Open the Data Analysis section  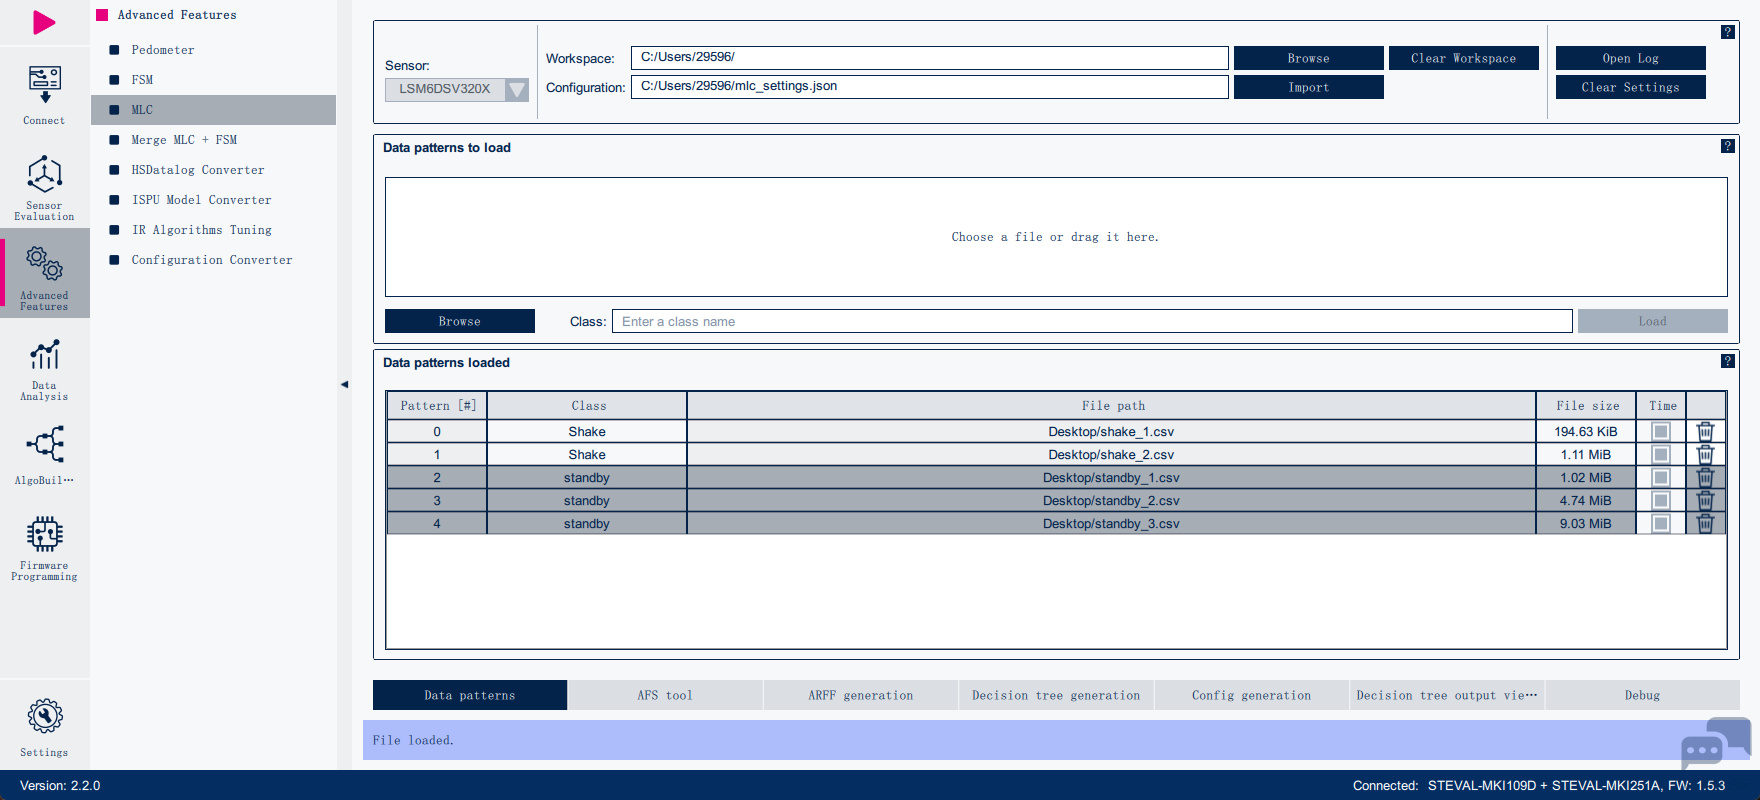click(44, 368)
